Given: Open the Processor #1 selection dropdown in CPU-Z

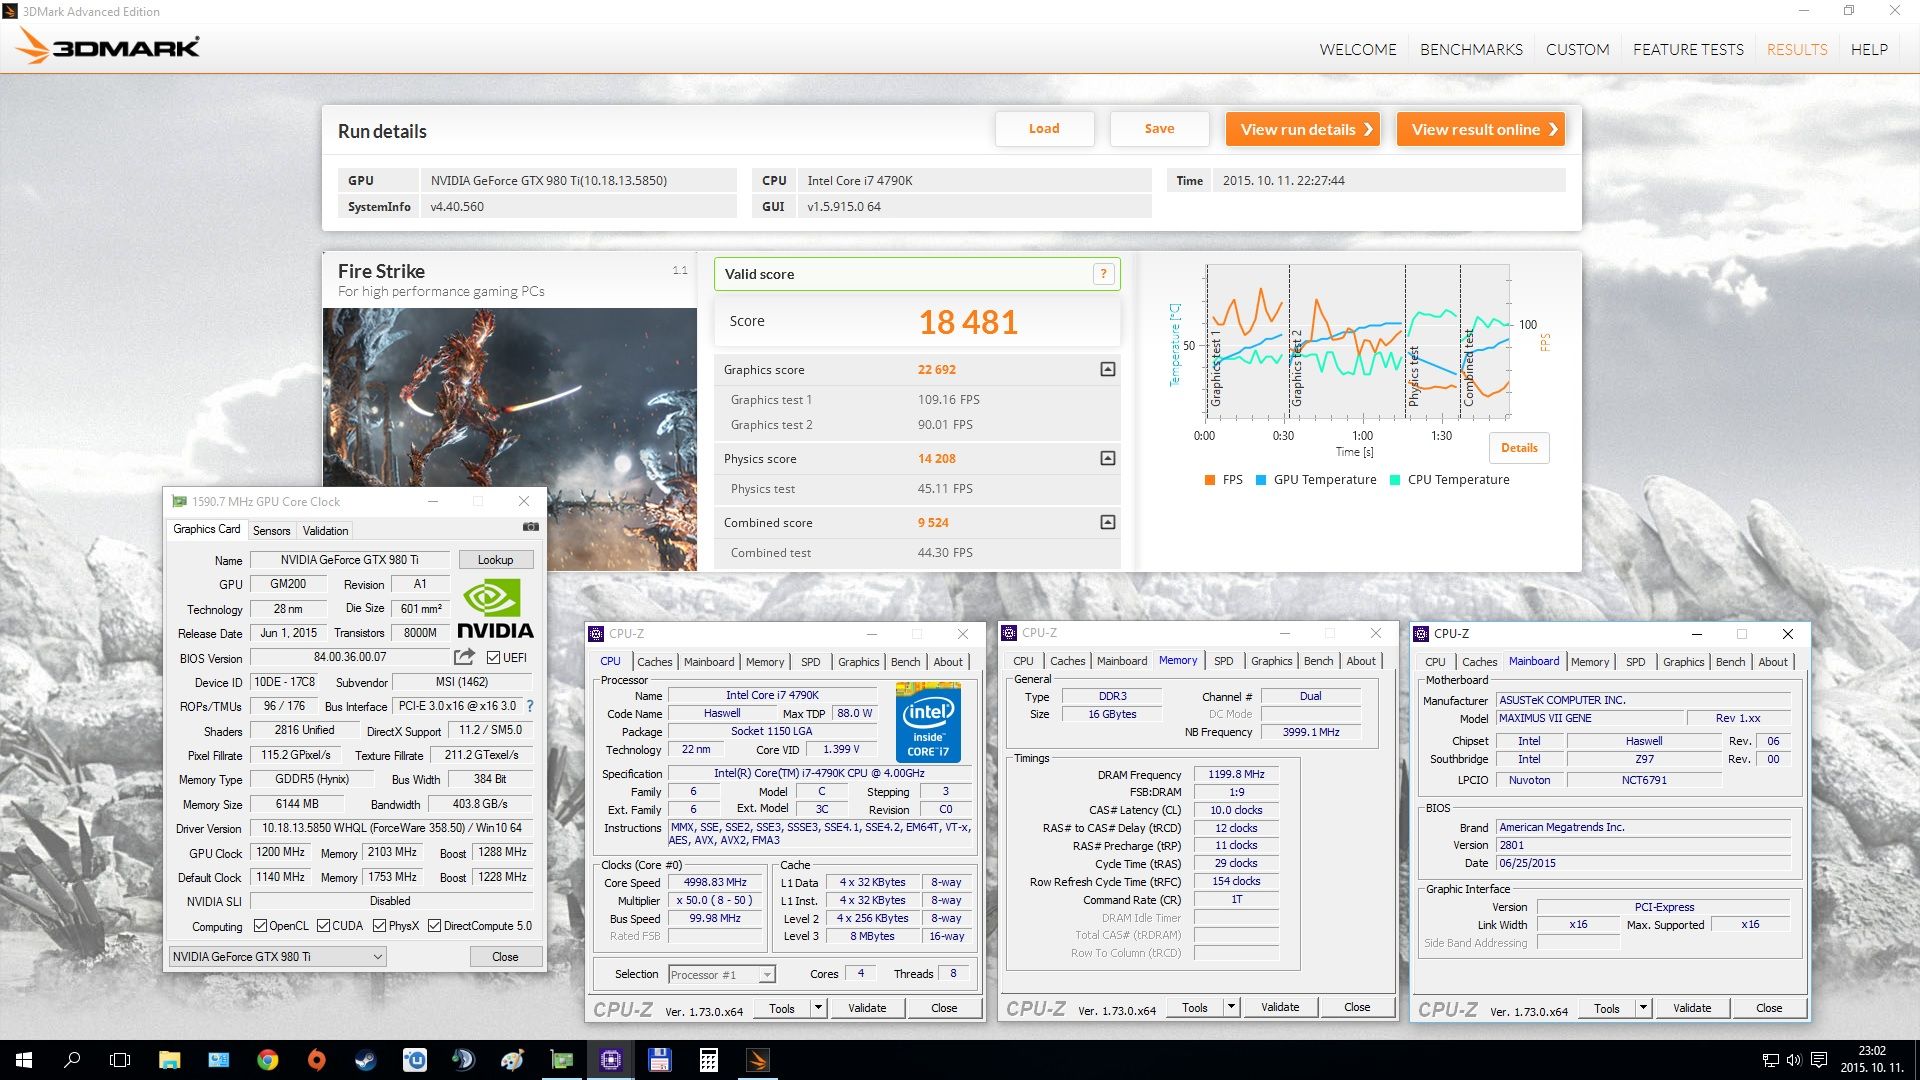Looking at the screenshot, I should click(721, 974).
